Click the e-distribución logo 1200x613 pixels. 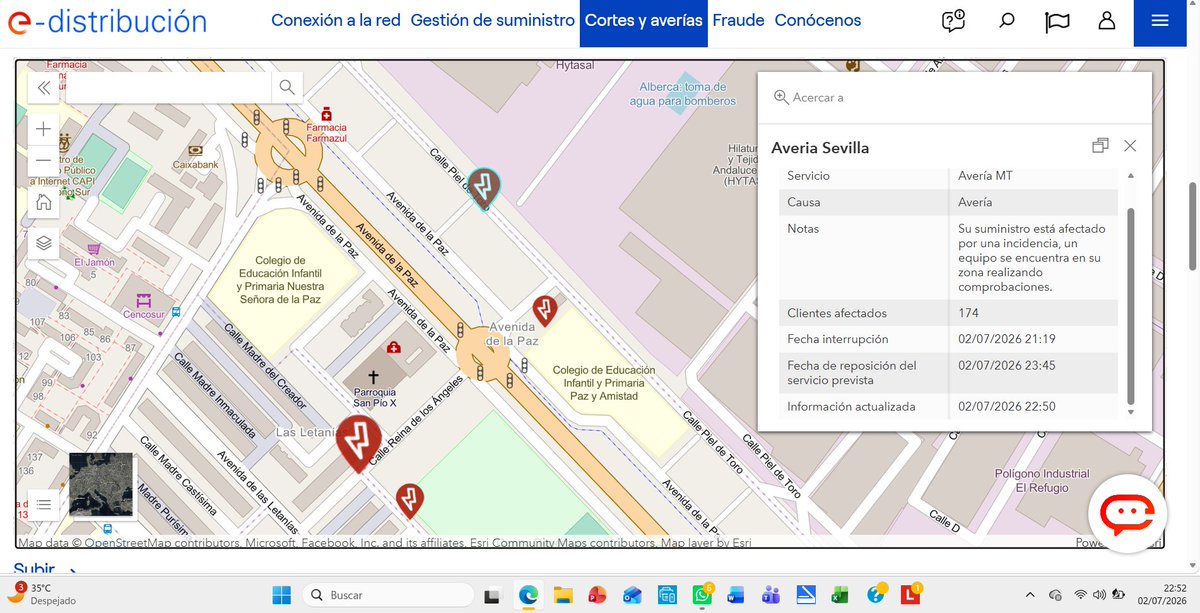pyautogui.click(x=106, y=20)
